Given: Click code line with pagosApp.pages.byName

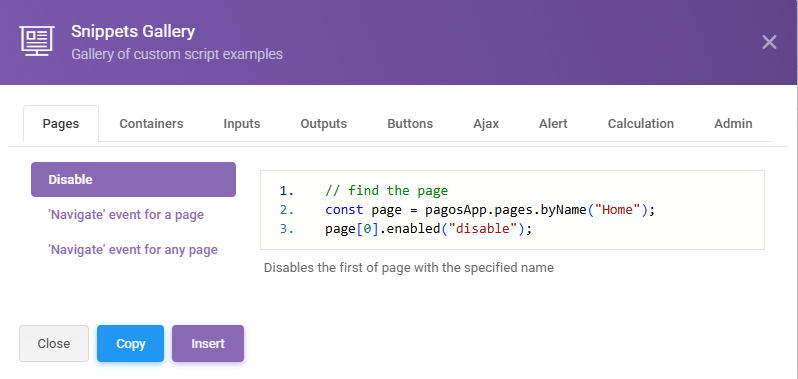Looking at the screenshot, I should pyautogui.click(x=490, y=210).
